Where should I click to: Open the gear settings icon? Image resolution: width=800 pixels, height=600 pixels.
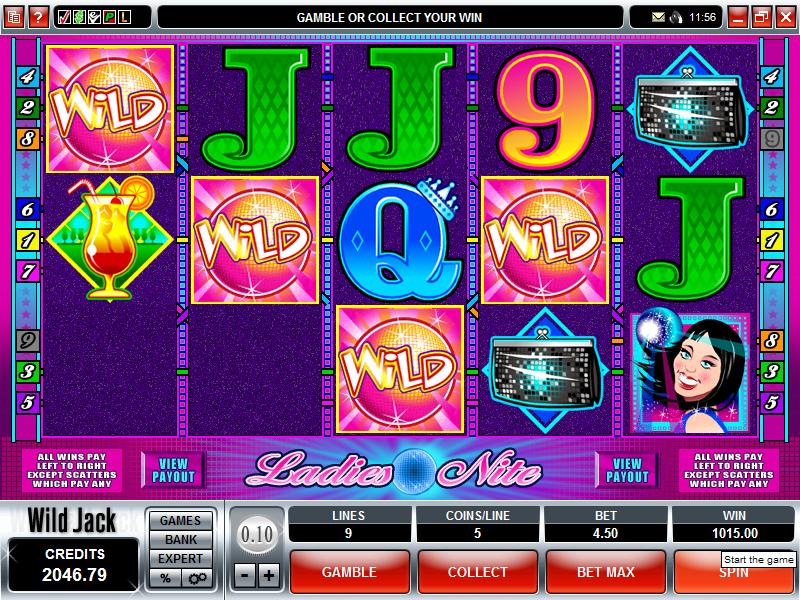(x=197, y=578)
